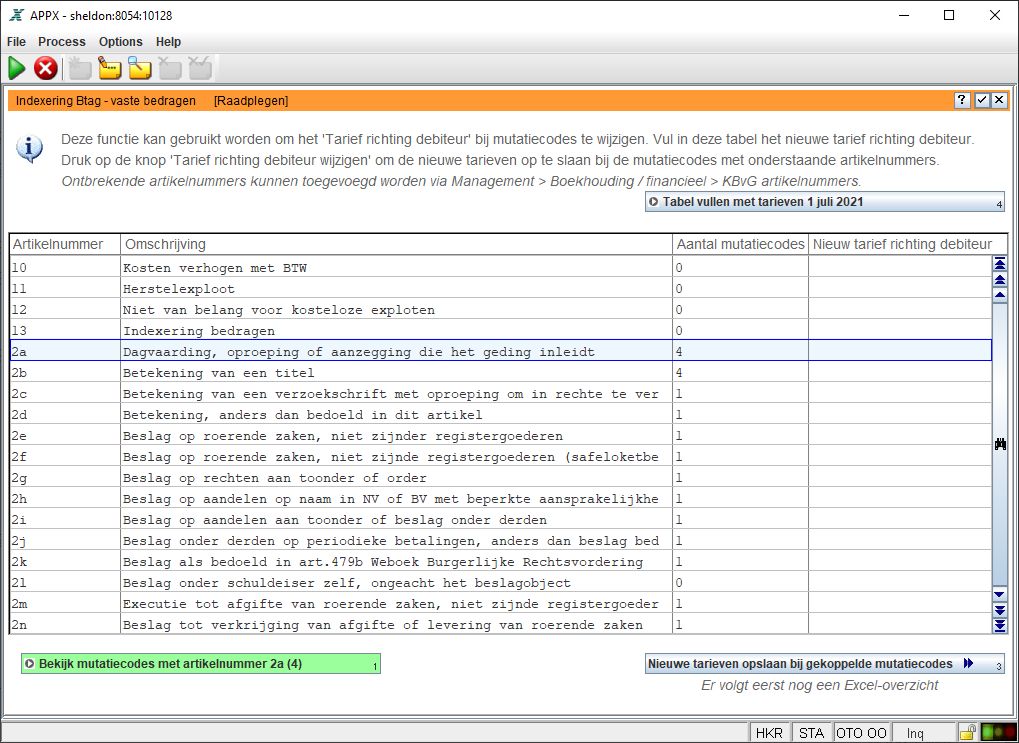Click the HKR status bar entry
The height and width of the screenshot is (743, 1019).
tap(769, 733)
